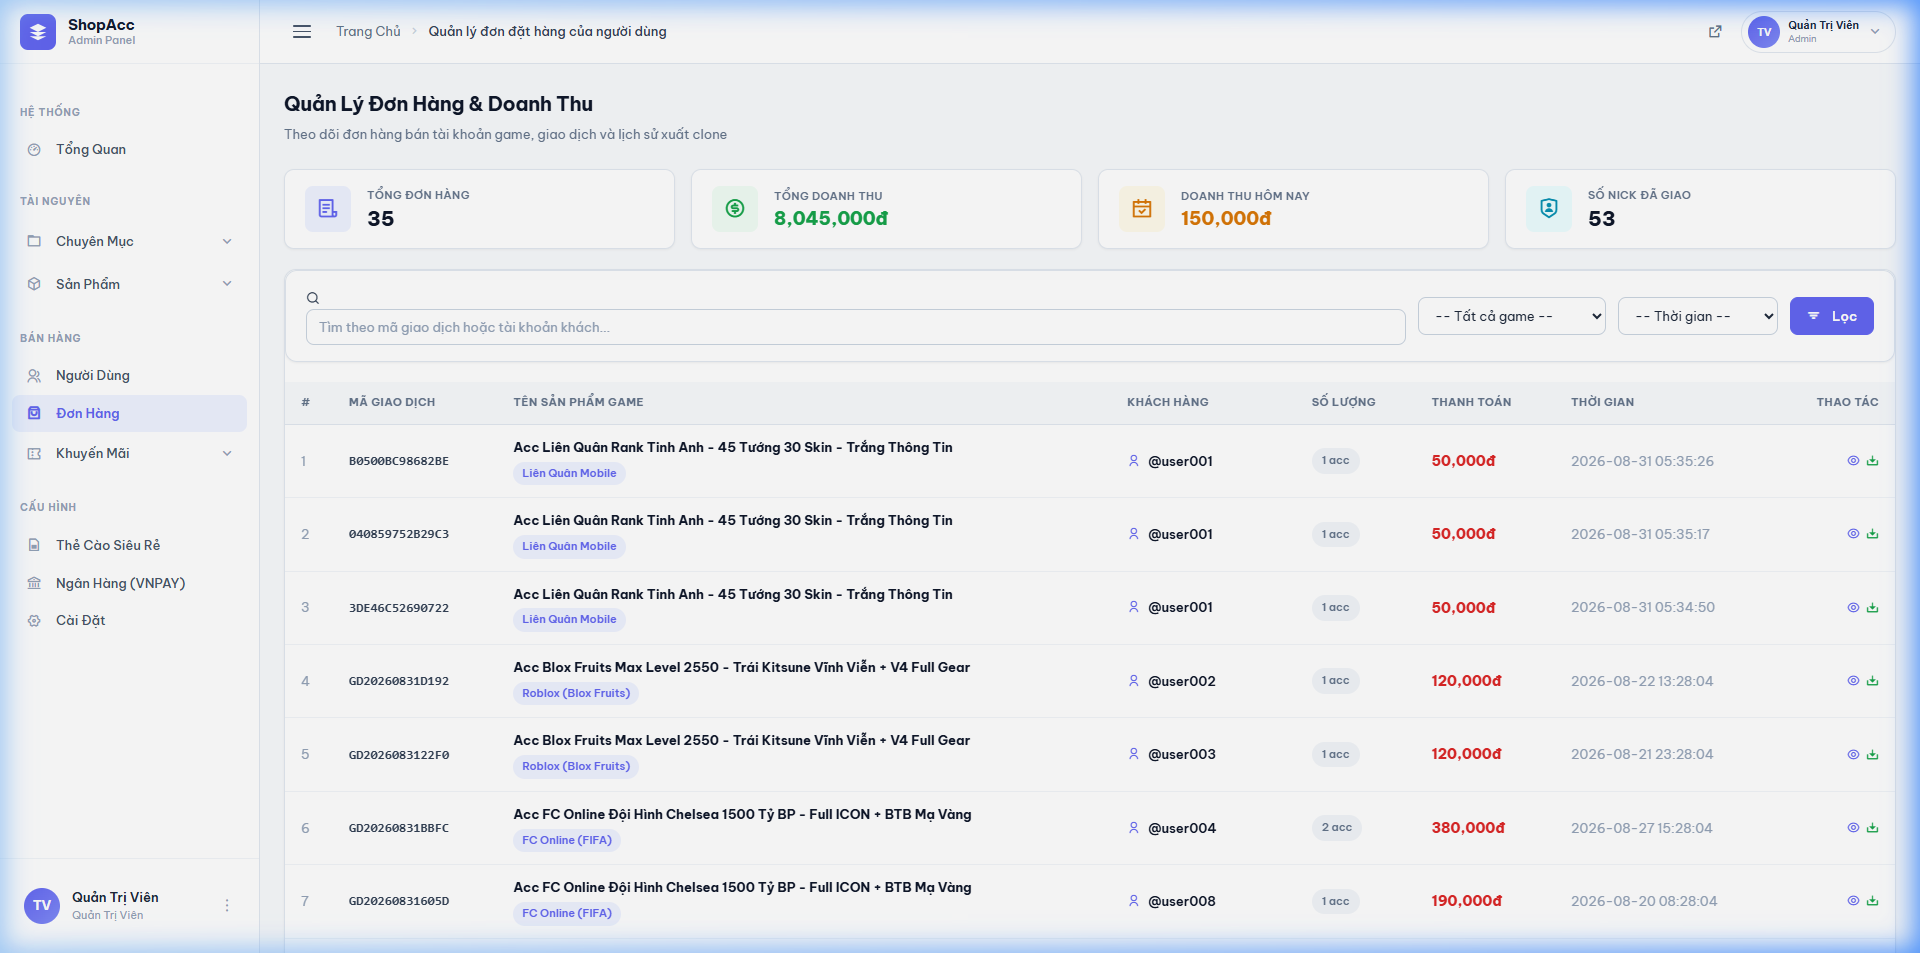Download order GD20260831605D
This screenshot has width=1920, height=953.
1873,901
